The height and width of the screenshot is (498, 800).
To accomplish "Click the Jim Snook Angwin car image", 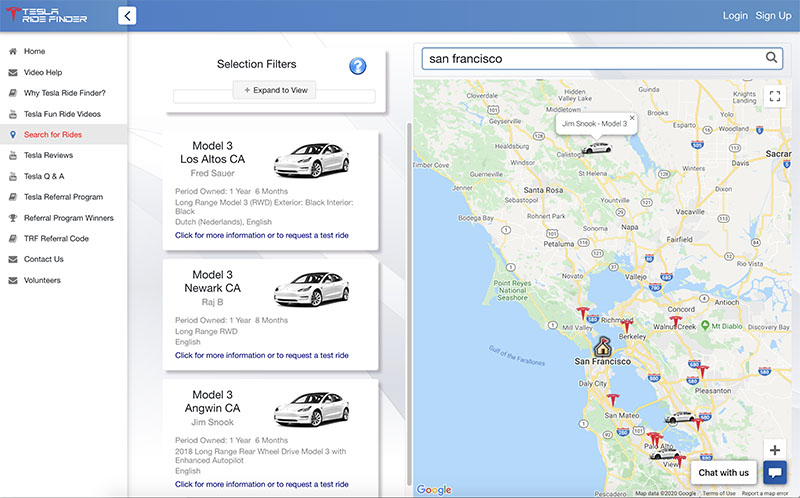I will (312, 409).
